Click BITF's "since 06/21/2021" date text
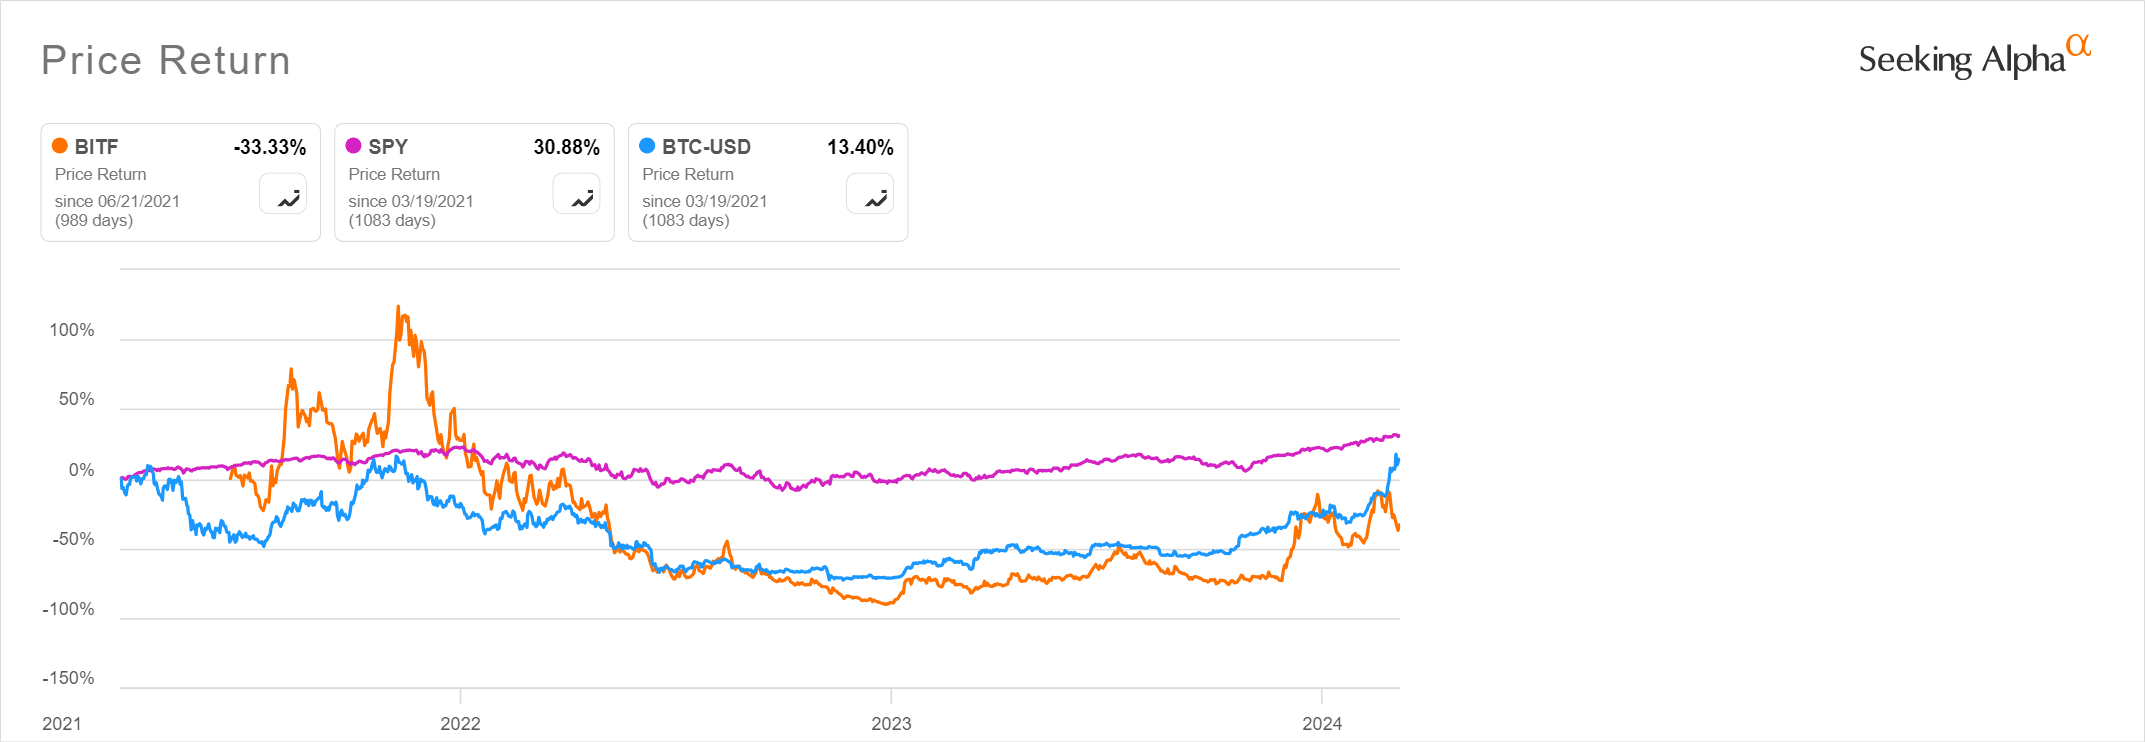Image resolution: width=2145 pixels, height=742 pixels. [x=117, y=201]
